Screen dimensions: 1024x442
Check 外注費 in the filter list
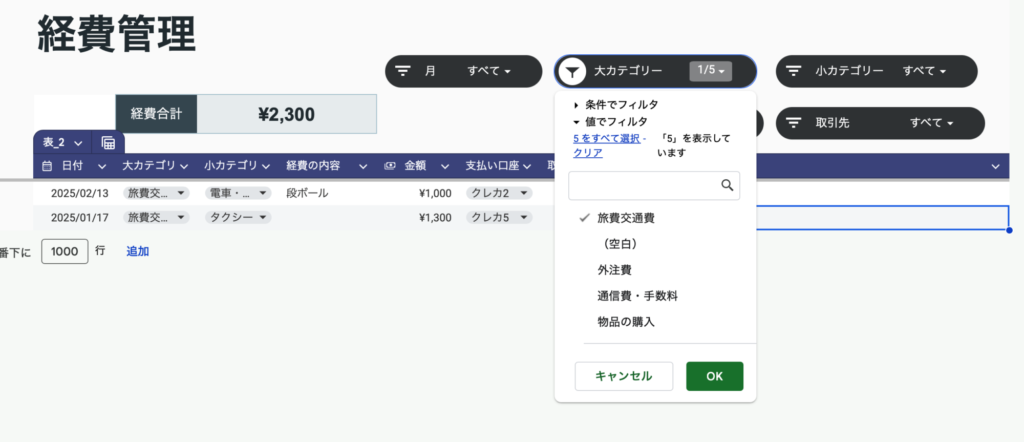[x=614, y=270]
